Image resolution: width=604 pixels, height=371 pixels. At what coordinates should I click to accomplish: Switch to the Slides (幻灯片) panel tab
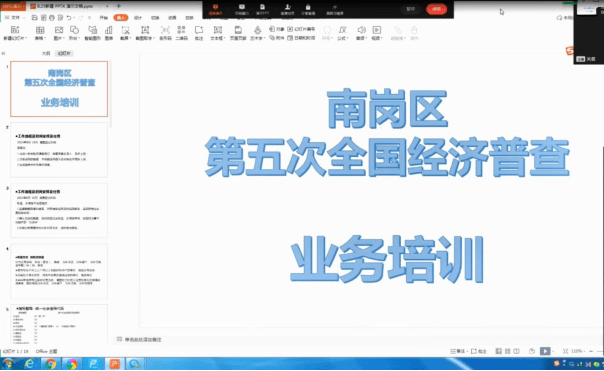(x=64, y=53)
